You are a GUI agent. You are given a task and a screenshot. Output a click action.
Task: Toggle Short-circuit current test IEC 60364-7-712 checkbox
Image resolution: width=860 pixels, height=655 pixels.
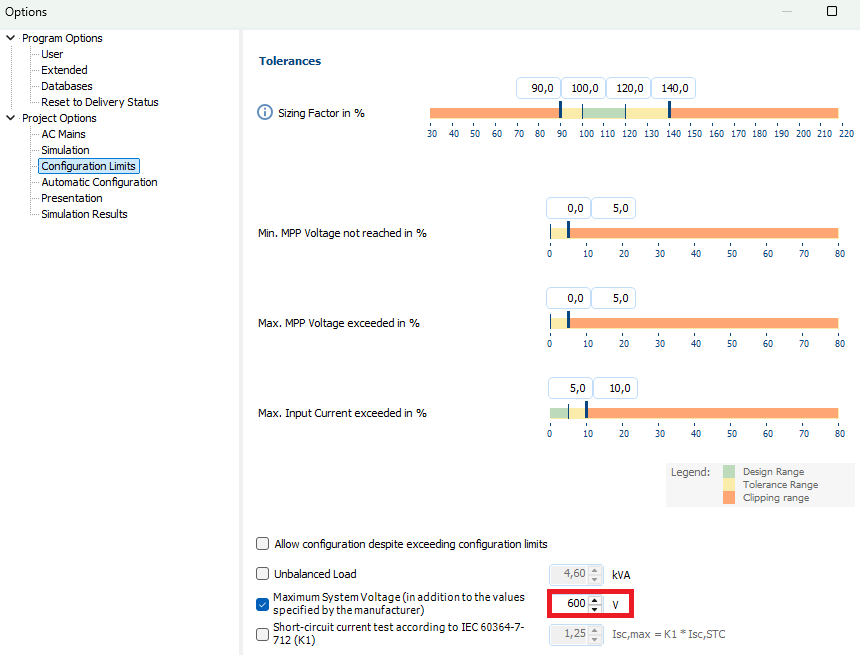(263, 634)
